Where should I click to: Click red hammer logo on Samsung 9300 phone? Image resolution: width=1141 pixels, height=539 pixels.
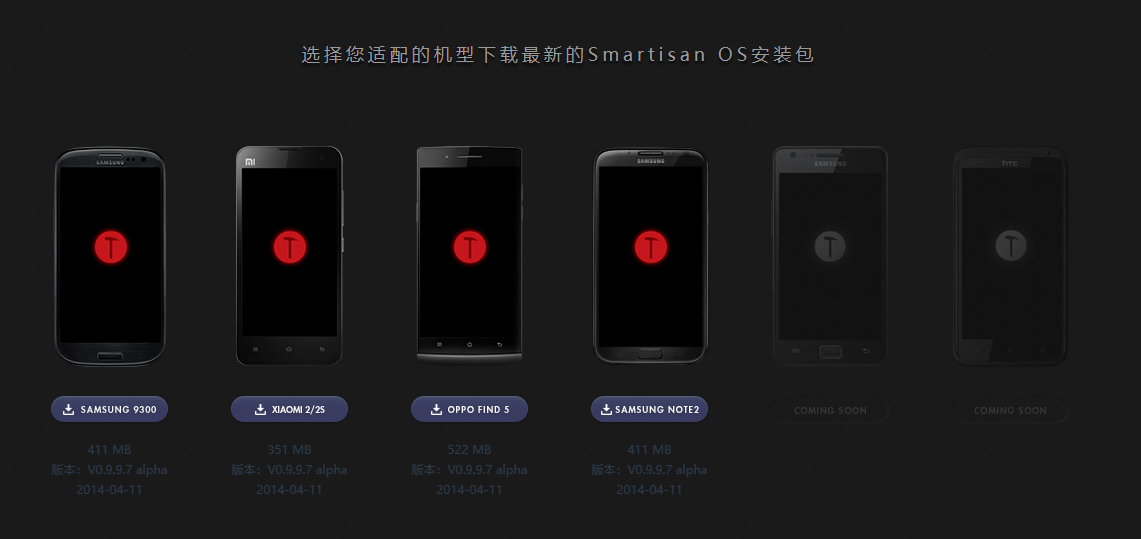pyautogui.click(x=111, y=247)
